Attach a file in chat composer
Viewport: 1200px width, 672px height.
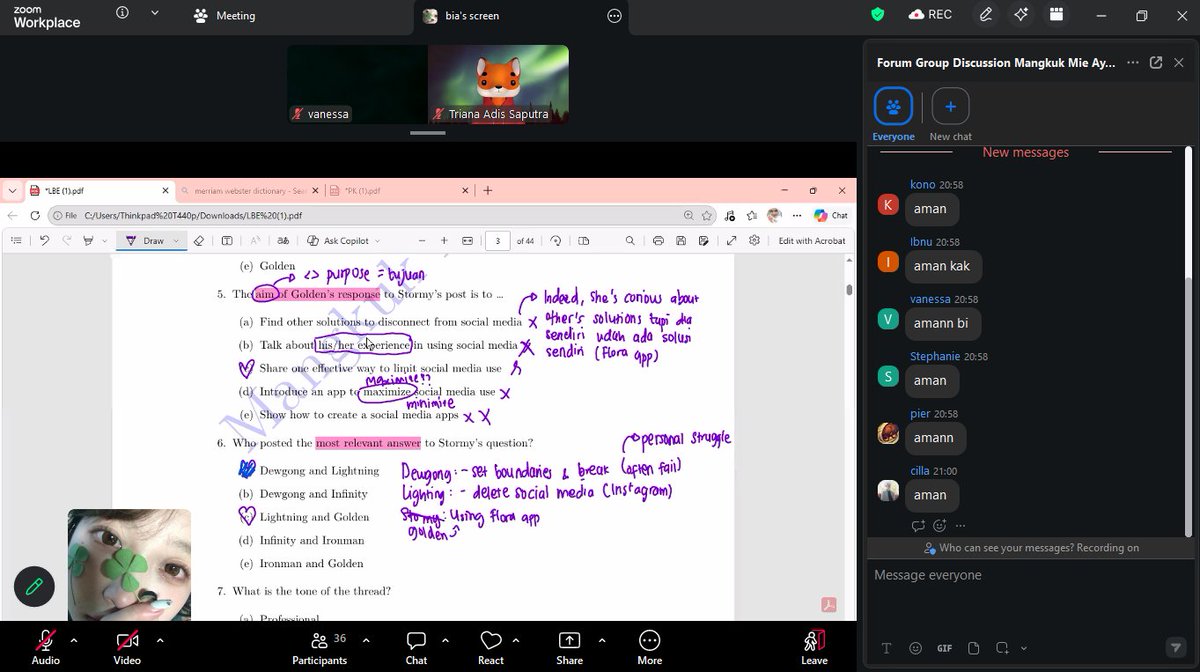point(973,648)
